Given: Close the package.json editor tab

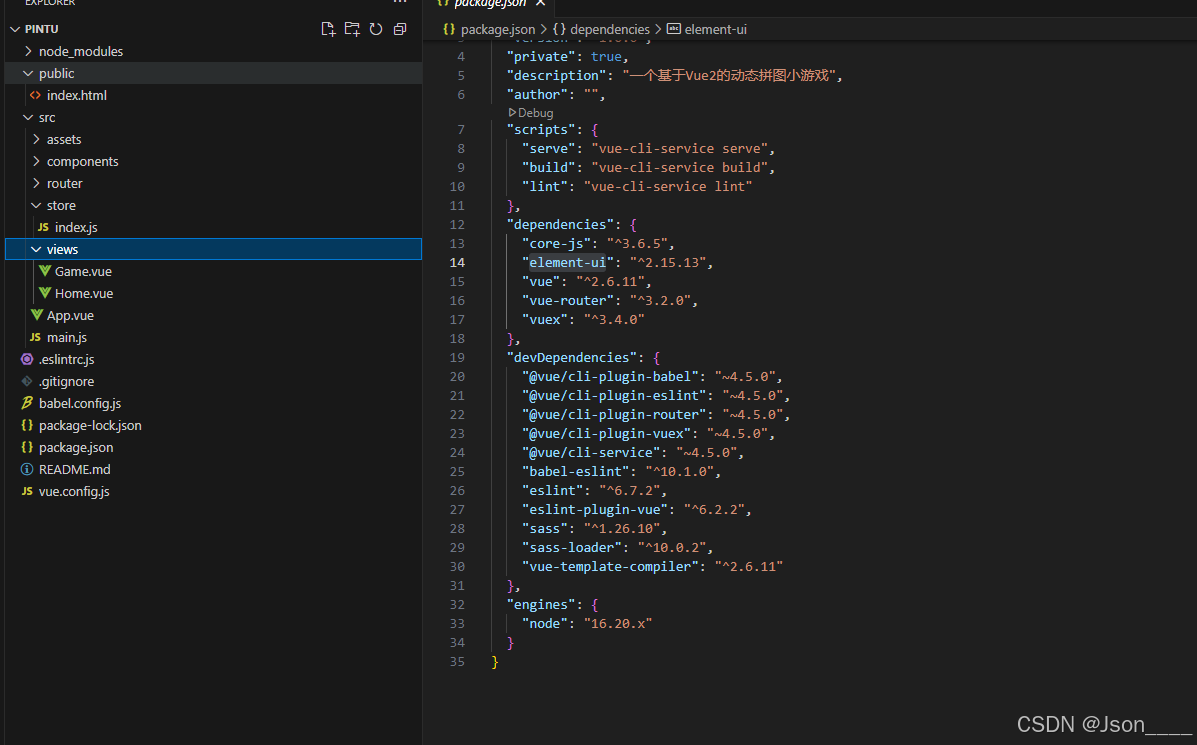Looking at the screenshot, I should (x=540, y=4).
